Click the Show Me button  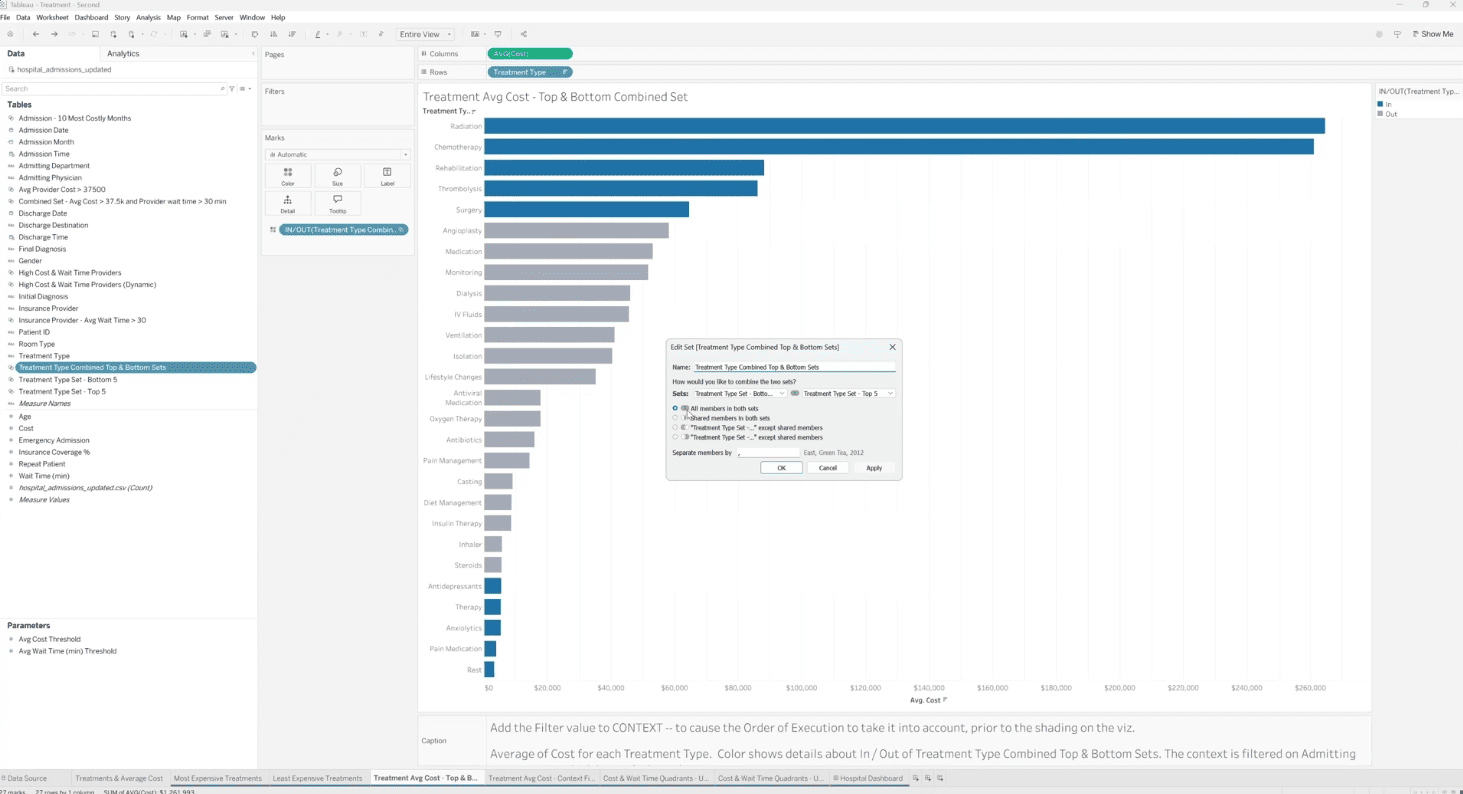(x=1431, y=34)
